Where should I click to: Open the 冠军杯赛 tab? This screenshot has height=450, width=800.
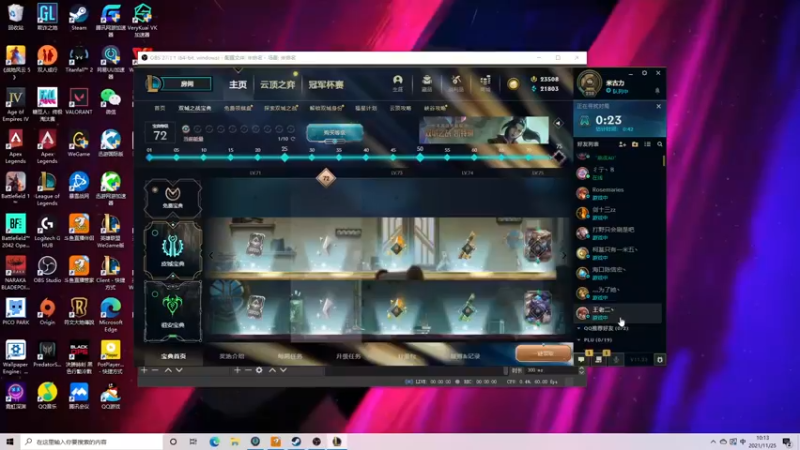[x=326, y=85]
